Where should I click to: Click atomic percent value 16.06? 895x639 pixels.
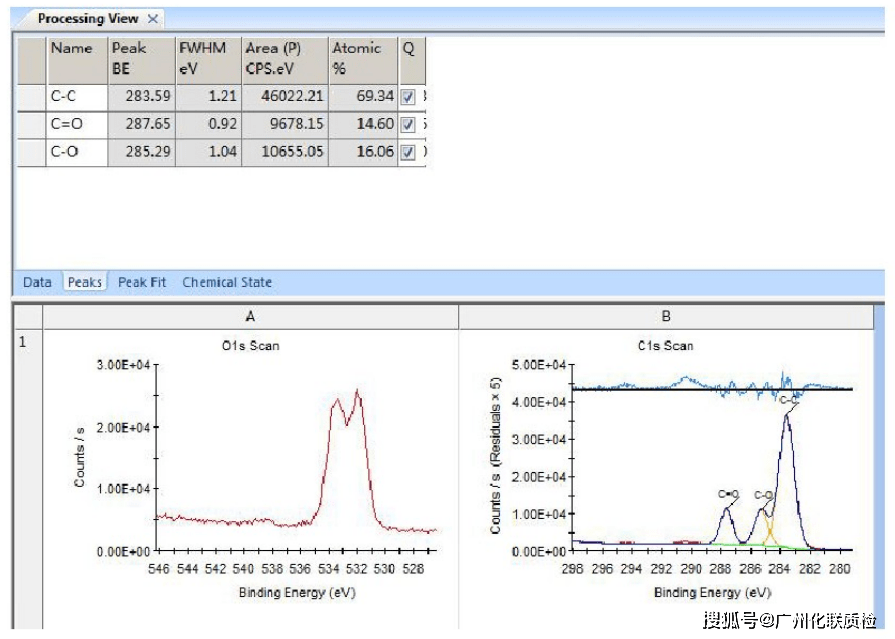coord(363,152)
